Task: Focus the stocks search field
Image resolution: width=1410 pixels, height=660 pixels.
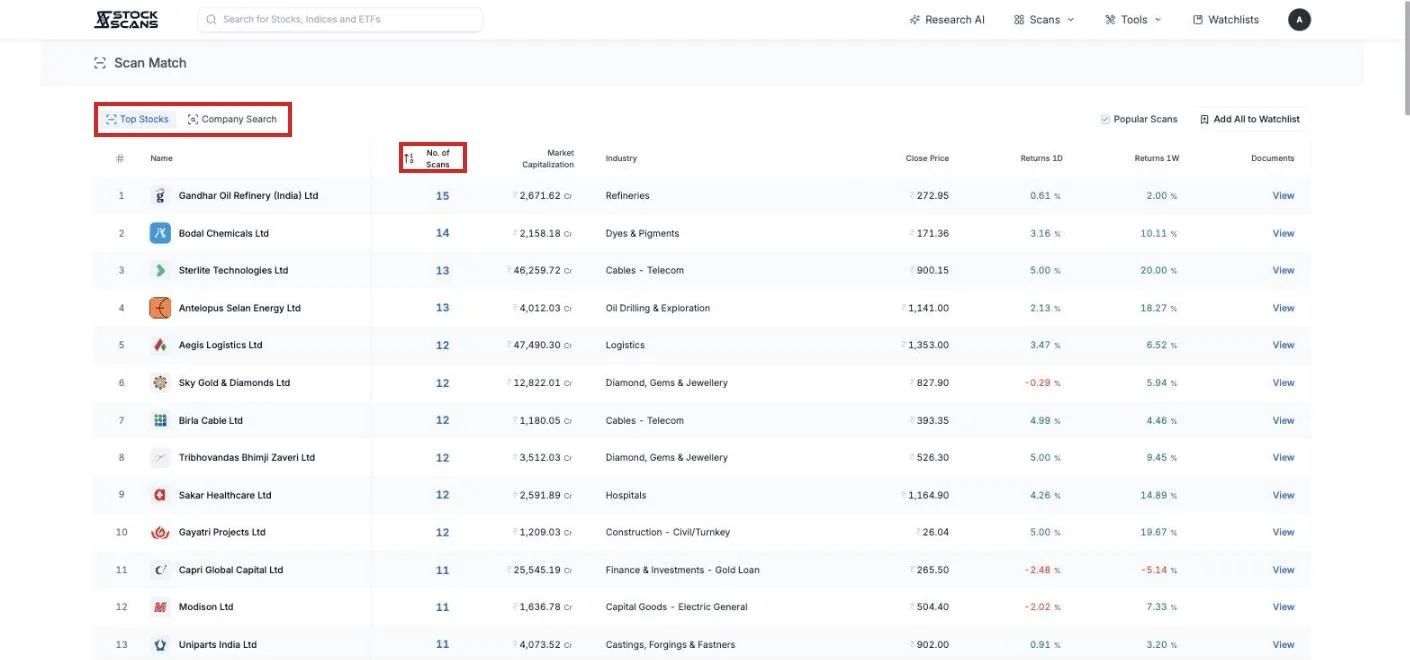Action: point(340,19)
